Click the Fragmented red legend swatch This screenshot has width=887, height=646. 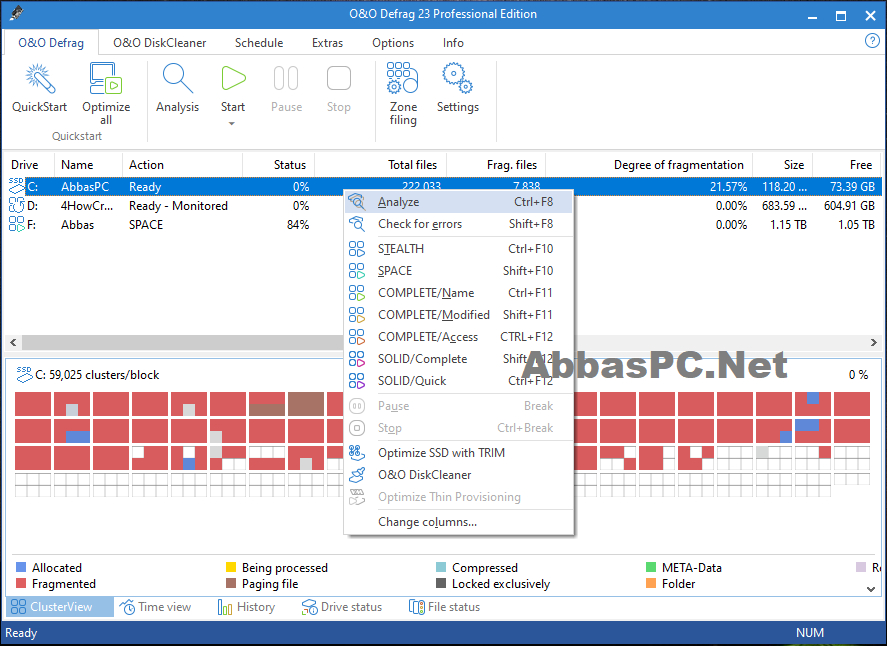tap(21, 583)
